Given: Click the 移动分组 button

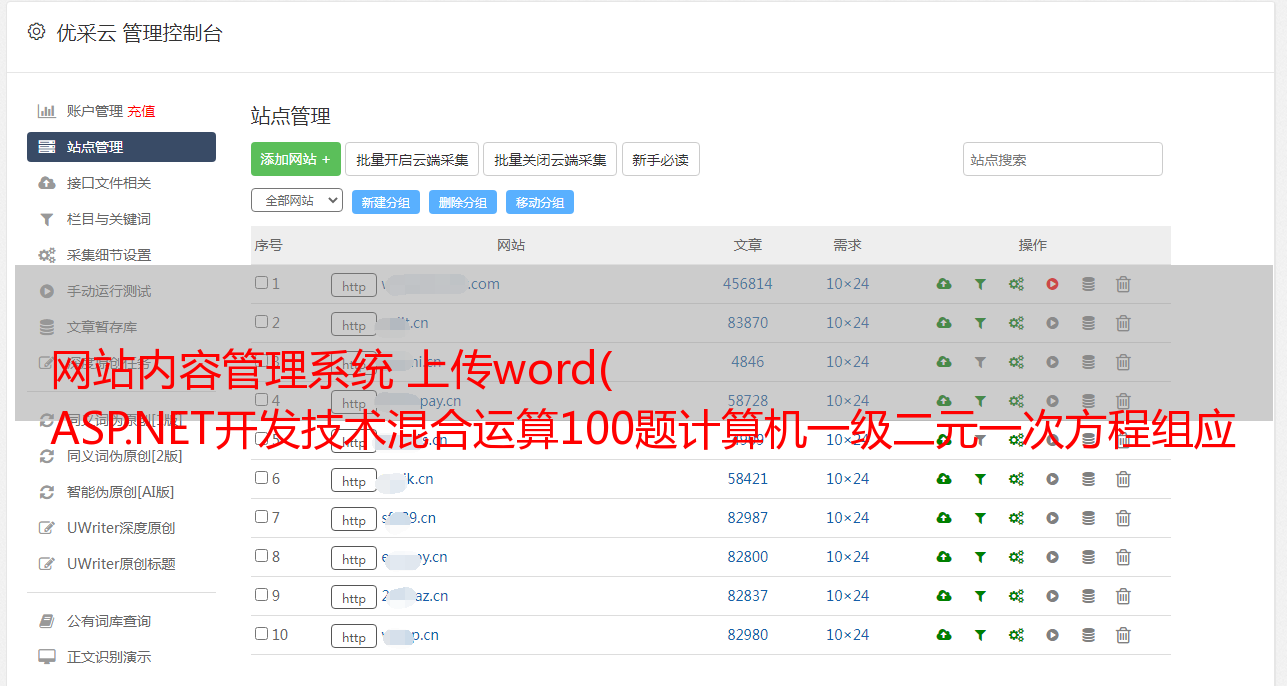Looking at the screenshot, I should (x=540, y=202).
